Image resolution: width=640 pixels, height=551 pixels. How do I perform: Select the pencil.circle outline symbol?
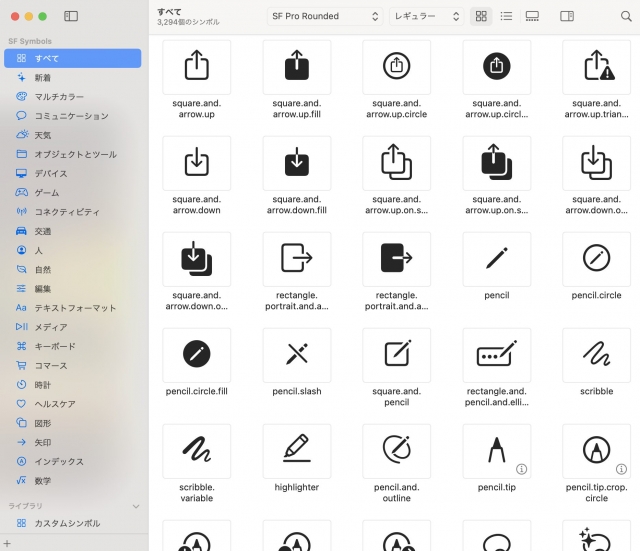596,259
